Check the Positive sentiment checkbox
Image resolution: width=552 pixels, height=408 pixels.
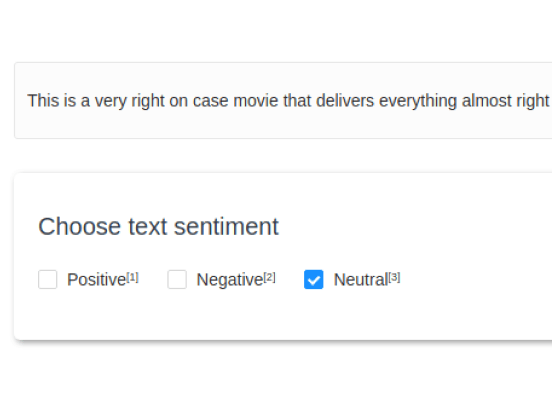(x=48, y=280)
